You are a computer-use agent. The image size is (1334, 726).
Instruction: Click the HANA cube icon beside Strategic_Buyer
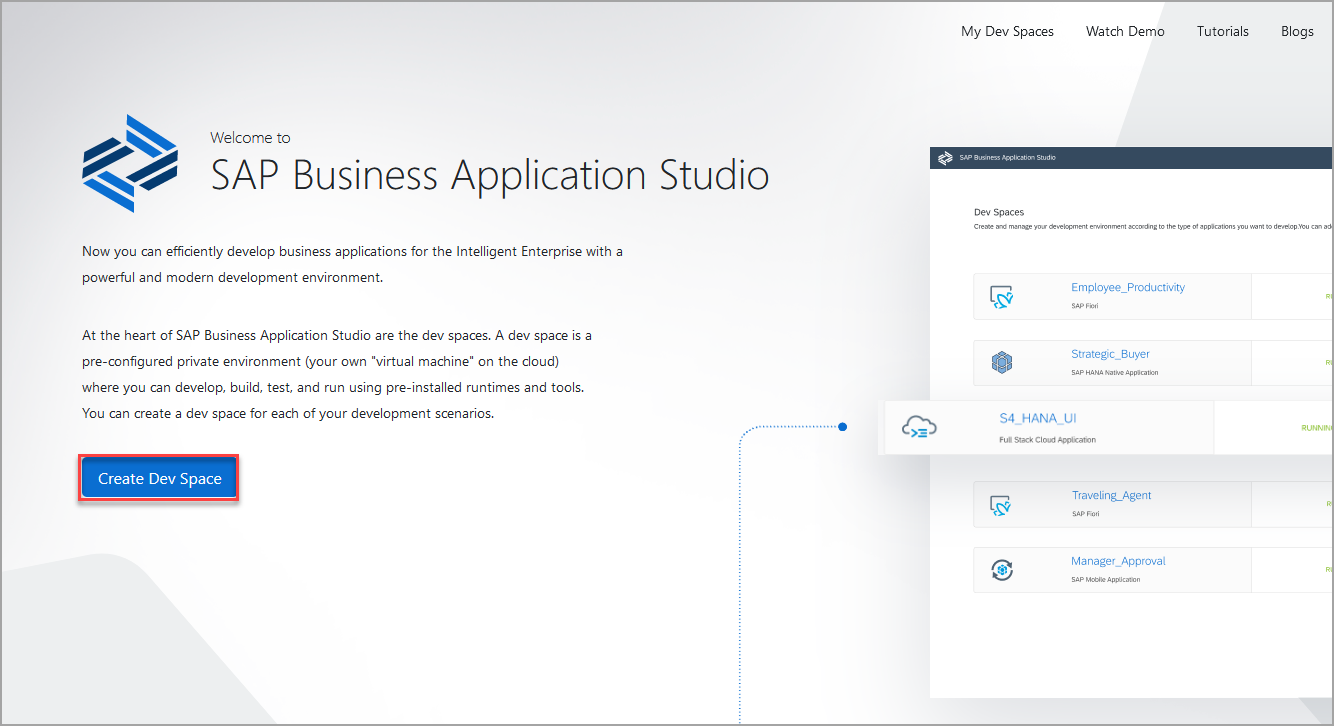click(1002, 363)
